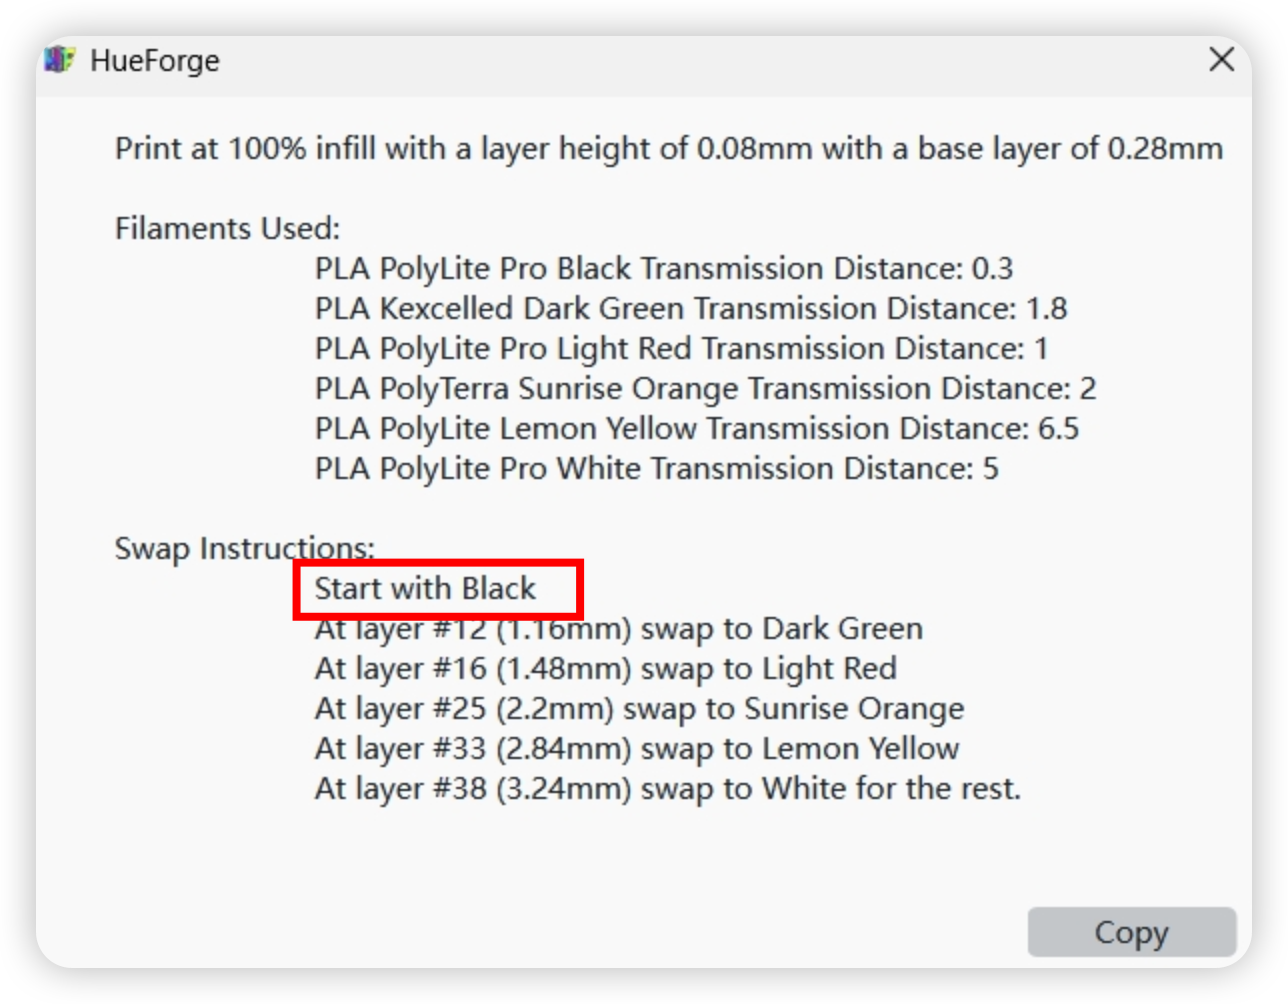The height and width of the screenshot is (1004, 1288).
Task: Click the layer #16 swap to Light Red line
Action: (606, 669)
